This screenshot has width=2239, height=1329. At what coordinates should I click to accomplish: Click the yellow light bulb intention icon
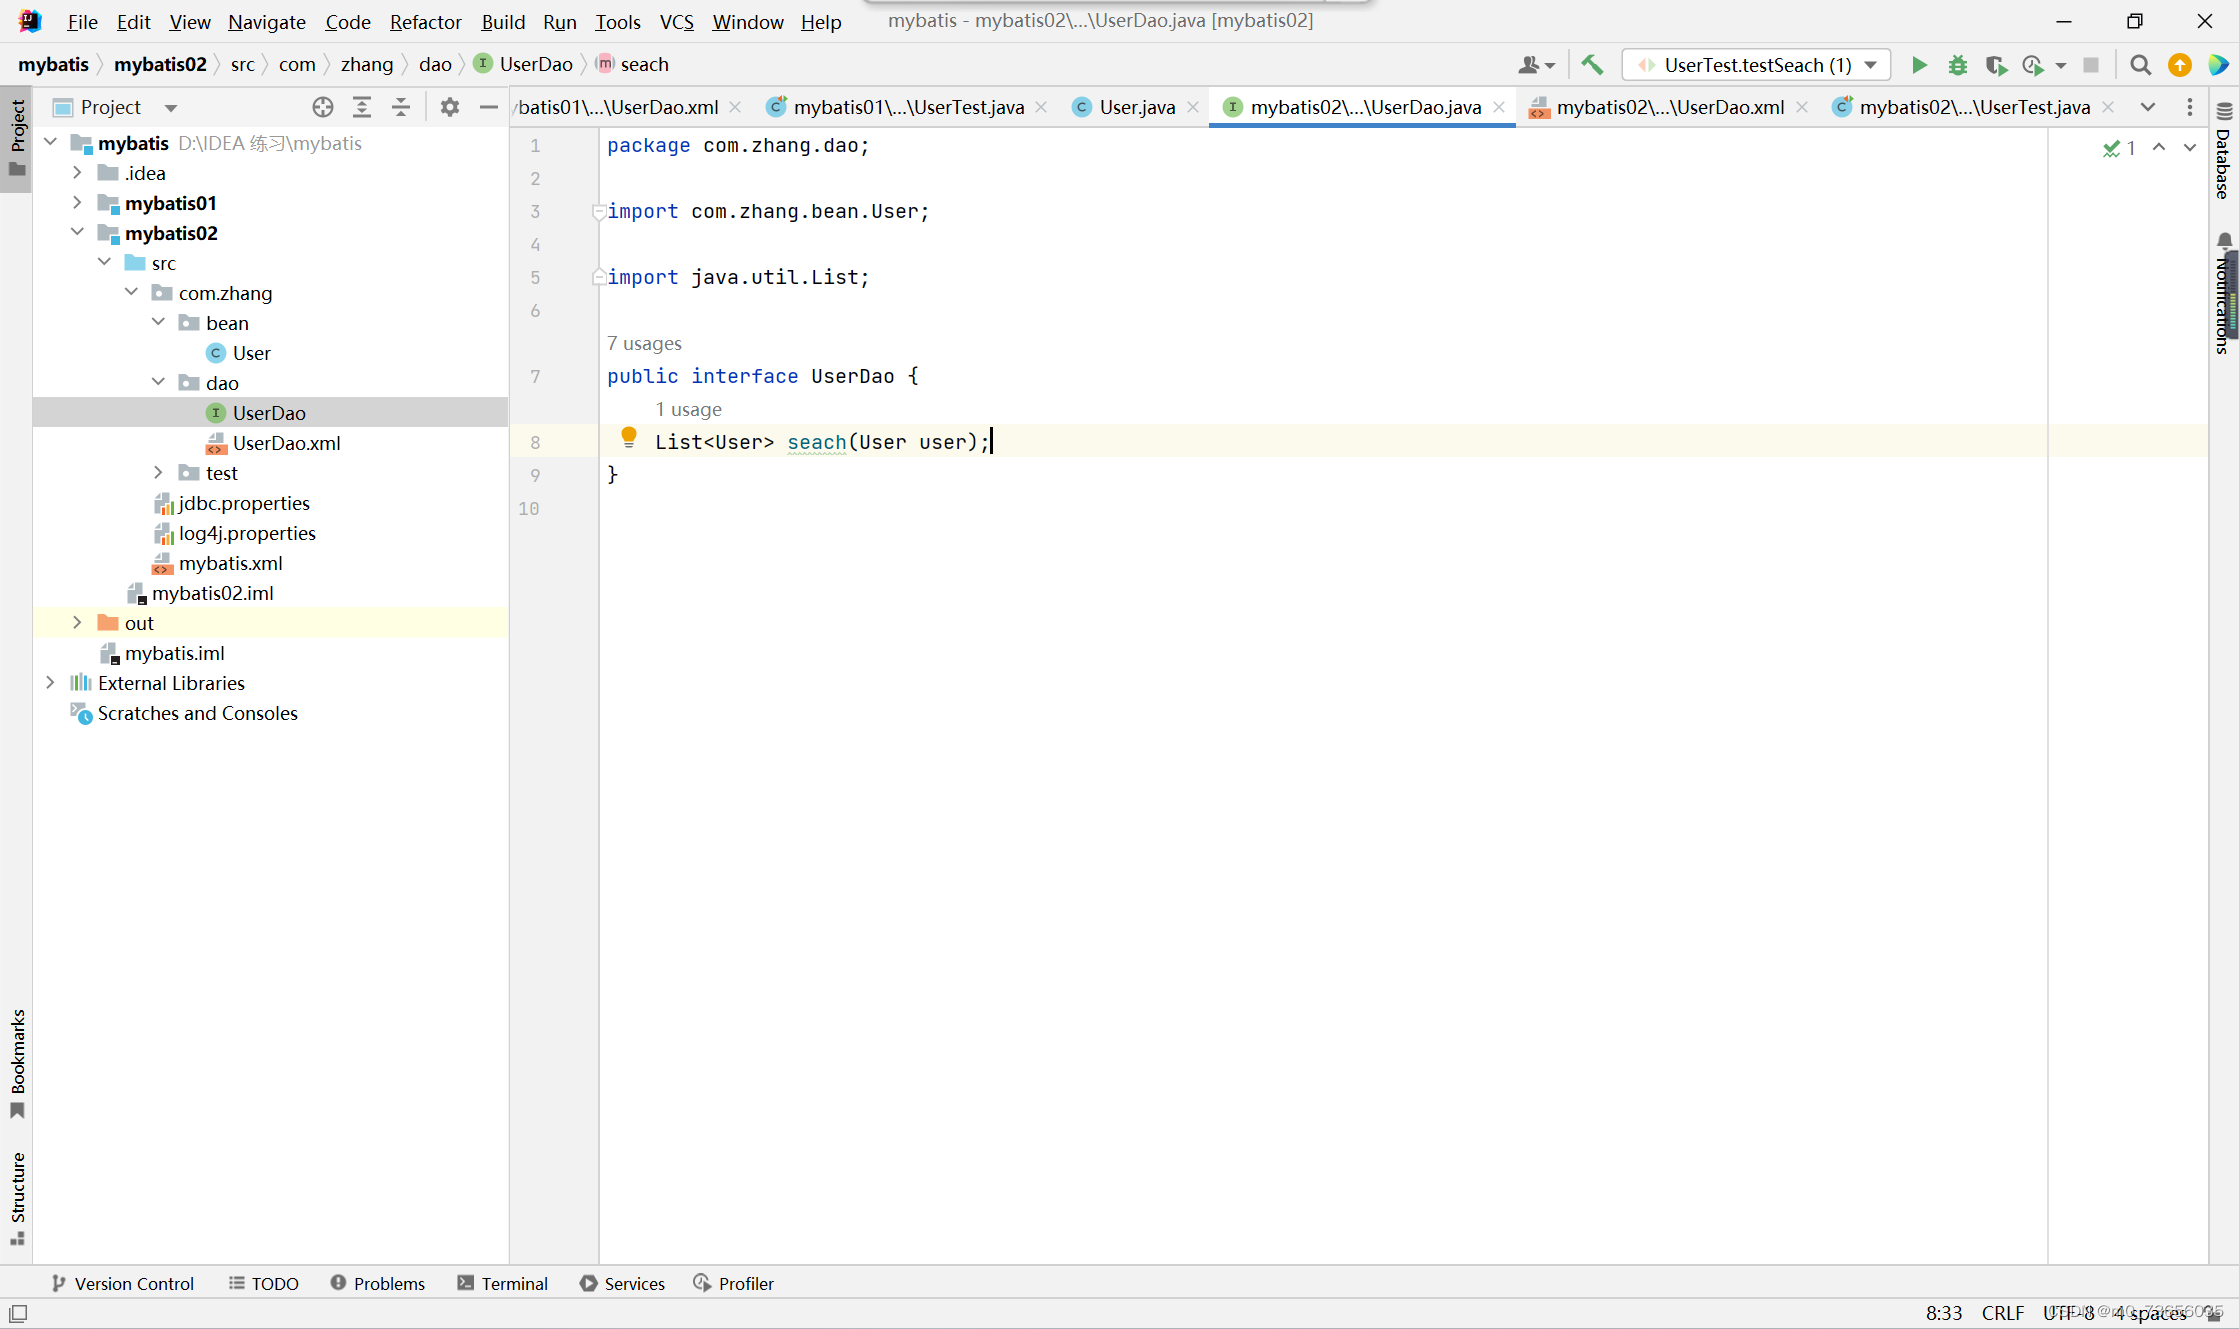click(x=628, y=436)
